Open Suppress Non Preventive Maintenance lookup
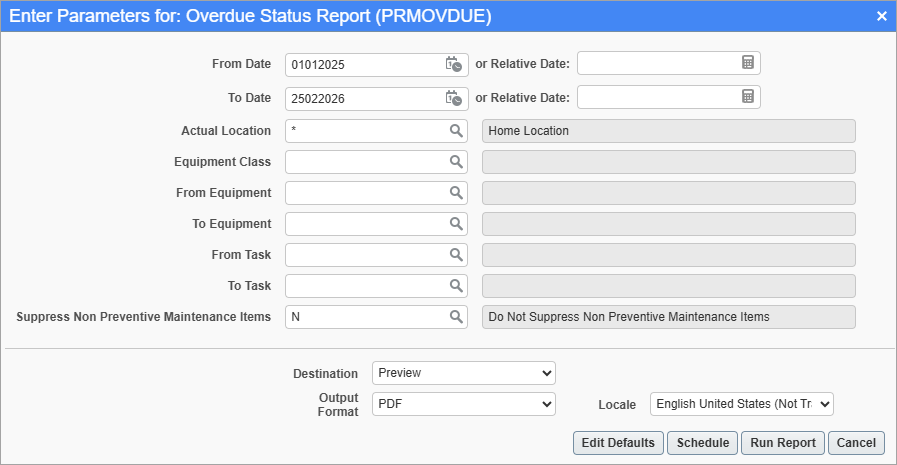Image resolution: width=897 pixels, height=465 pixels. point(456,316)
